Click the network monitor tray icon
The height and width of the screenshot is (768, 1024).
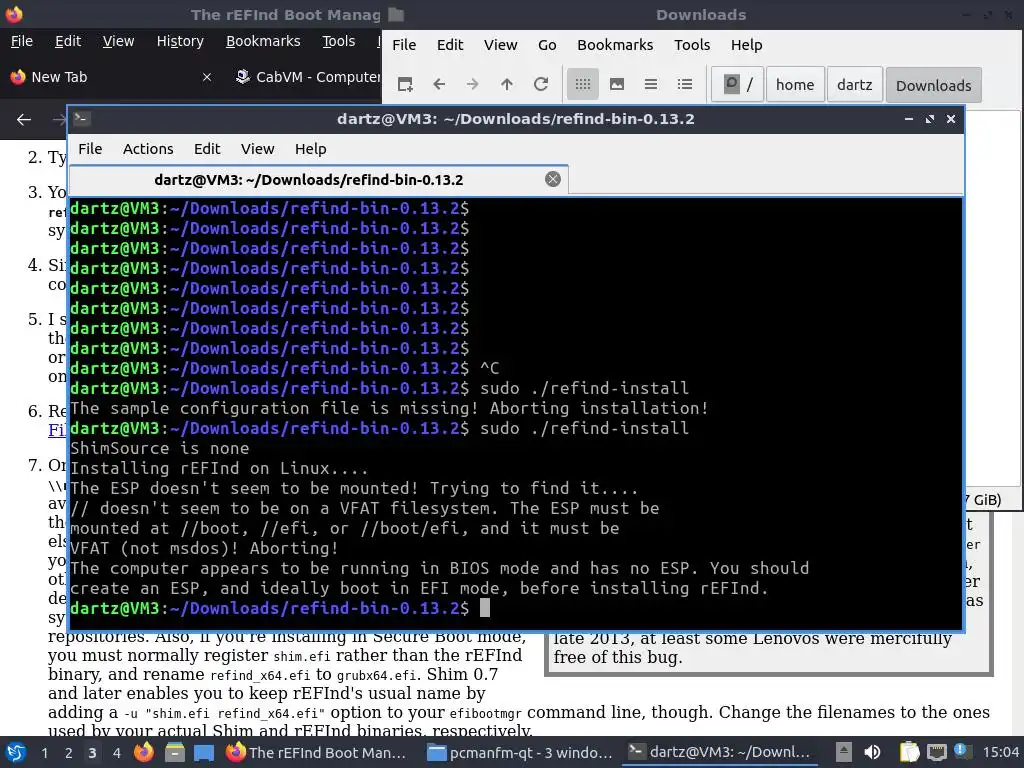[x=936, y=752]
